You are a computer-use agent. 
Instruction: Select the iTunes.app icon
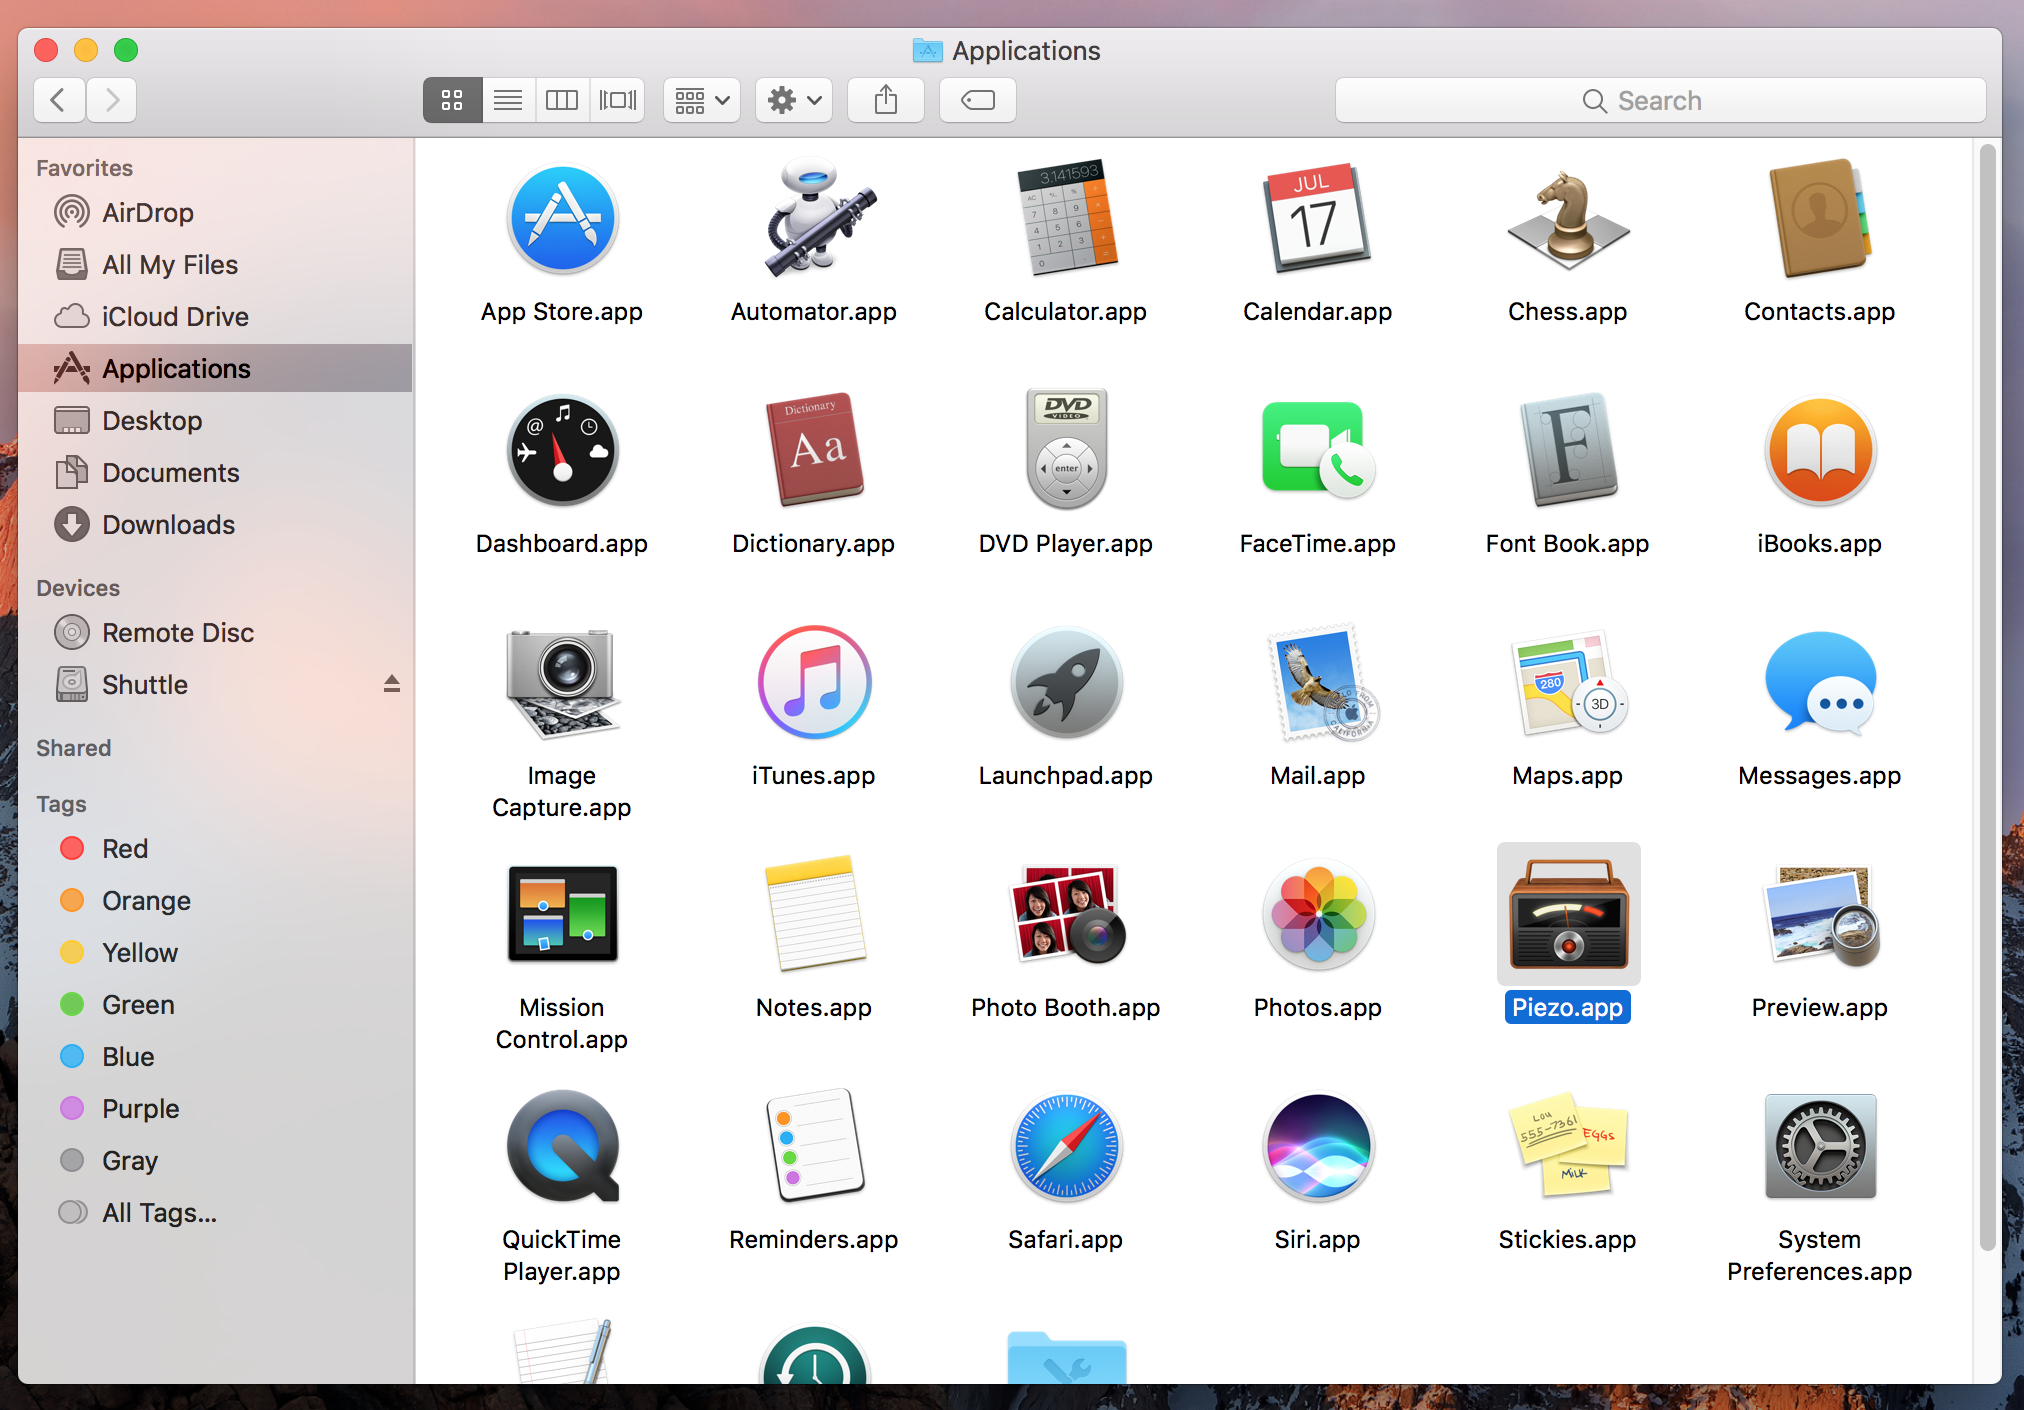(x=814, y=682)
